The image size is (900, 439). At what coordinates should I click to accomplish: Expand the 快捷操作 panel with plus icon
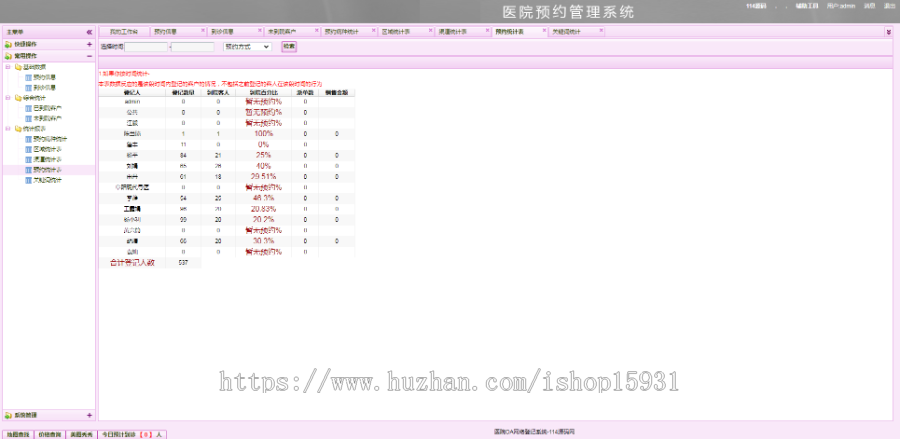click(89, 44)
